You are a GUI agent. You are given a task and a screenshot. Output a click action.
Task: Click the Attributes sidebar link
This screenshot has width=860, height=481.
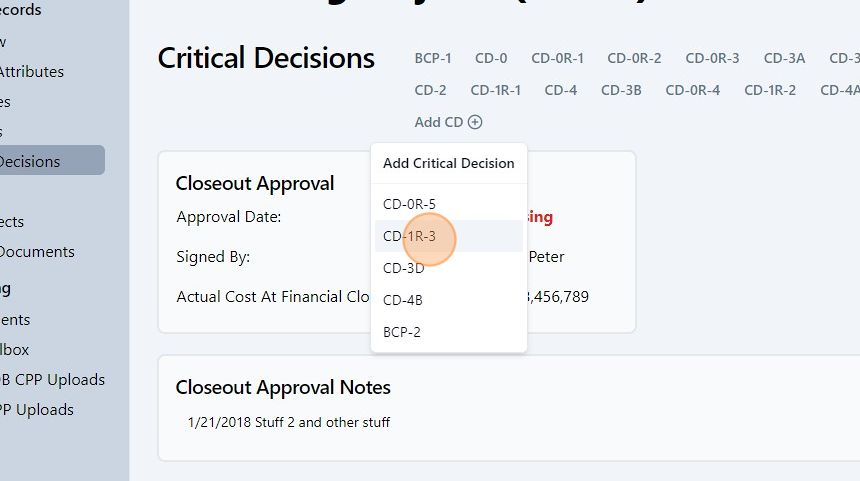(32, 72)
